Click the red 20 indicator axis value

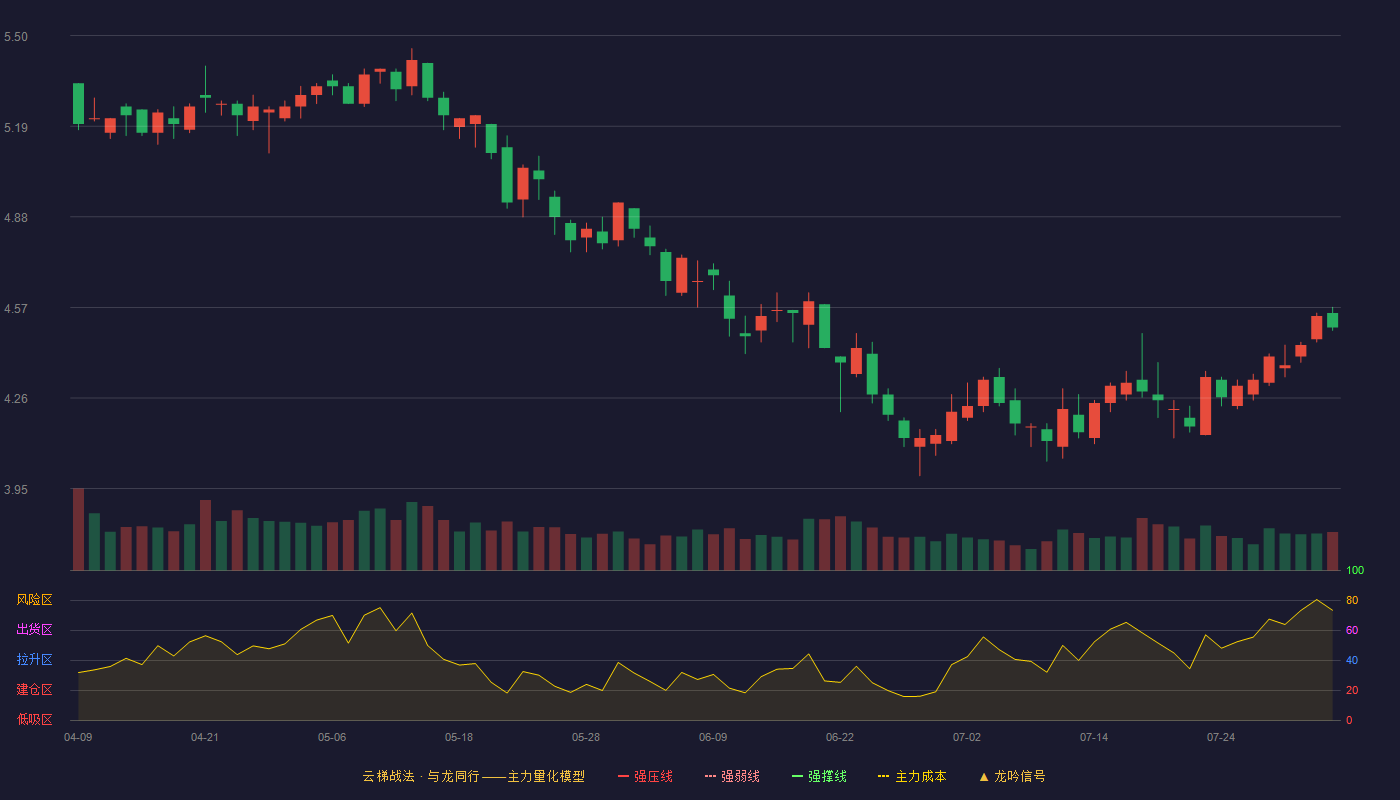click(1352, 690)
